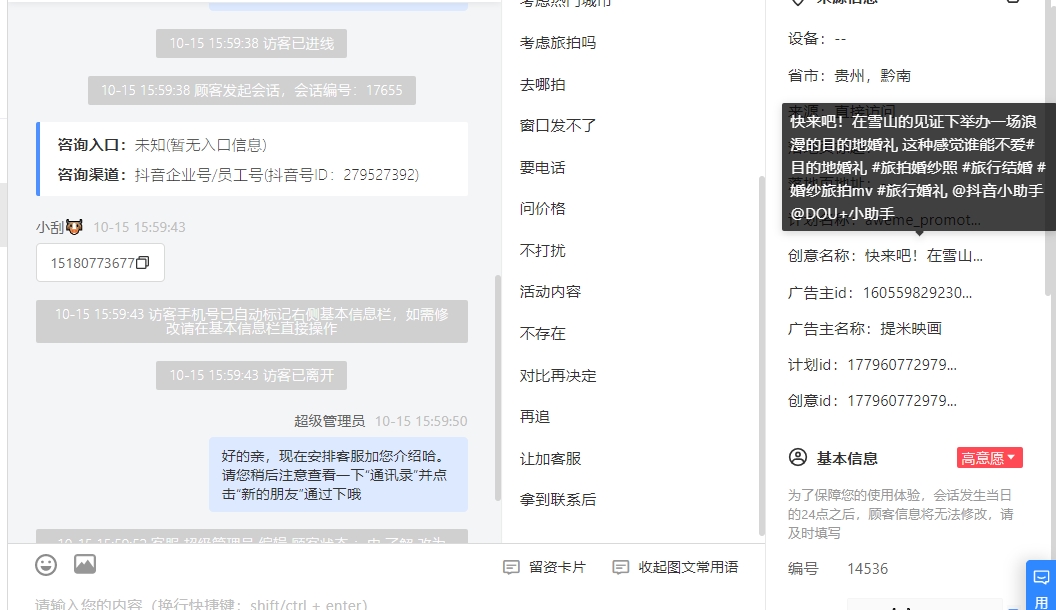Click the message input field
Viewport: 1056px width, 610px height.
(x=386, y=603)
